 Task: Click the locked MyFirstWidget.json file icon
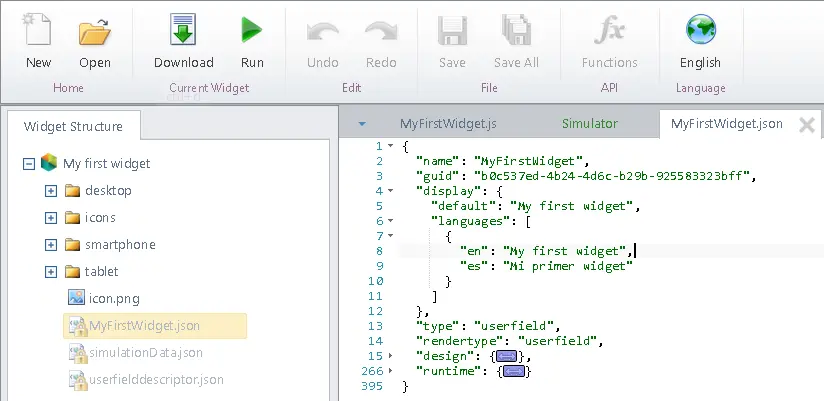(x=78, y=326)
